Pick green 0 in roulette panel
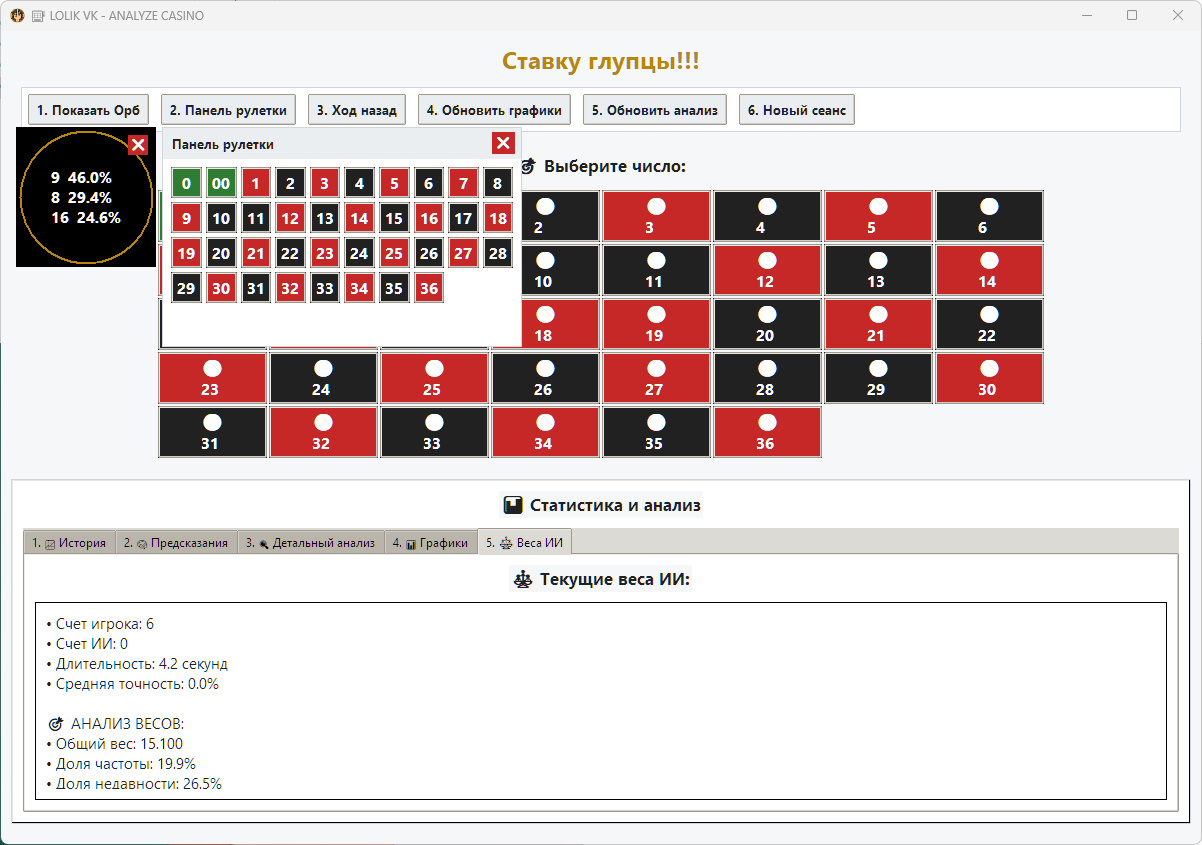 point(187,184)
